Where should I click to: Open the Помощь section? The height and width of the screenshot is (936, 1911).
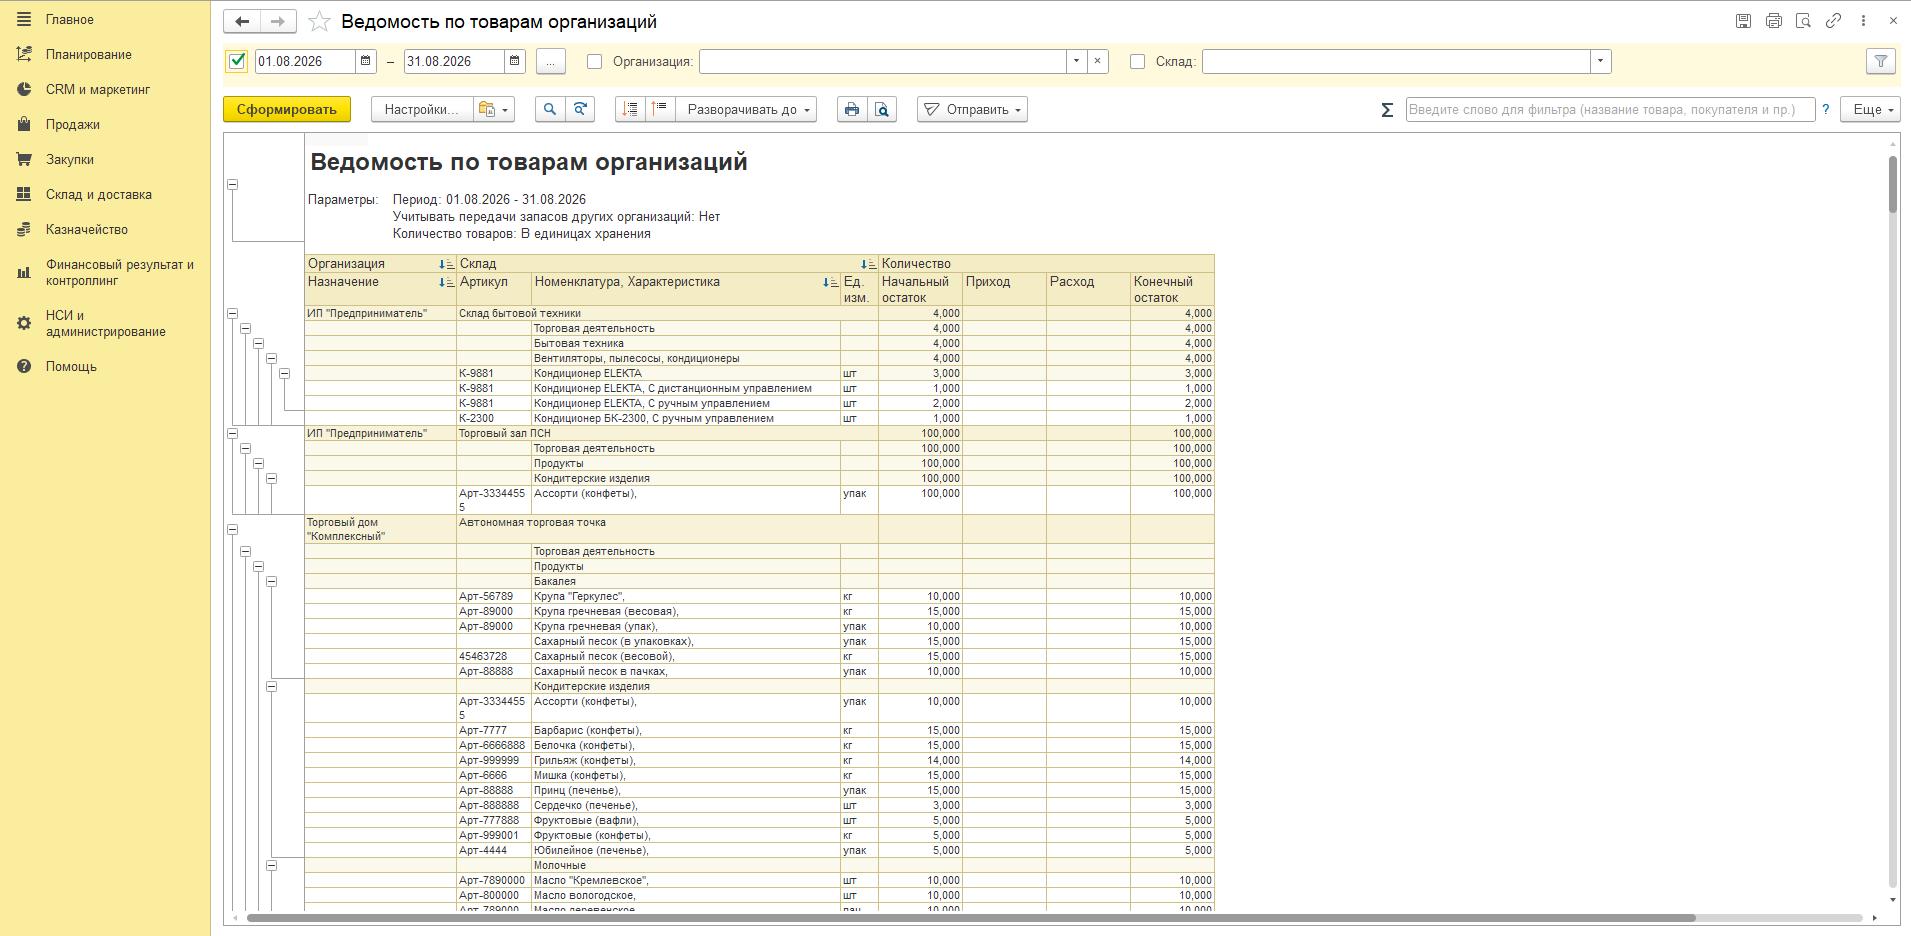coord(105,366)
